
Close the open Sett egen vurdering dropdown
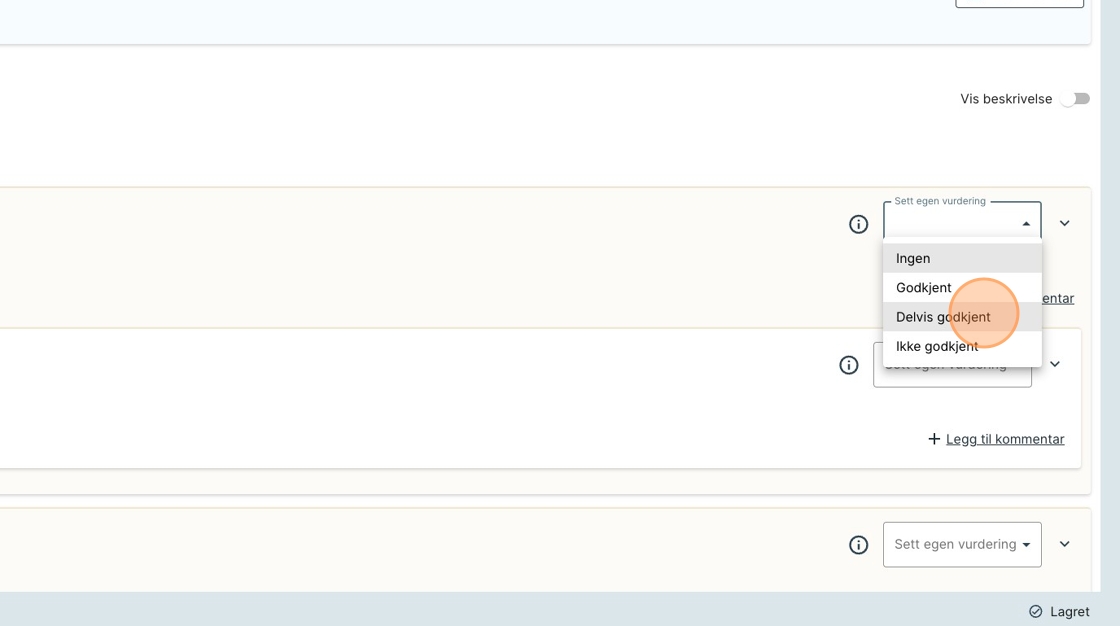(1026, 224)
